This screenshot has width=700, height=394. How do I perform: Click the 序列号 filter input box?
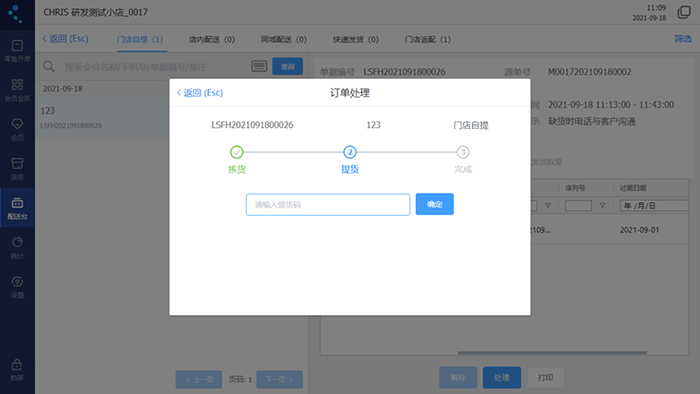click(579, 206)
